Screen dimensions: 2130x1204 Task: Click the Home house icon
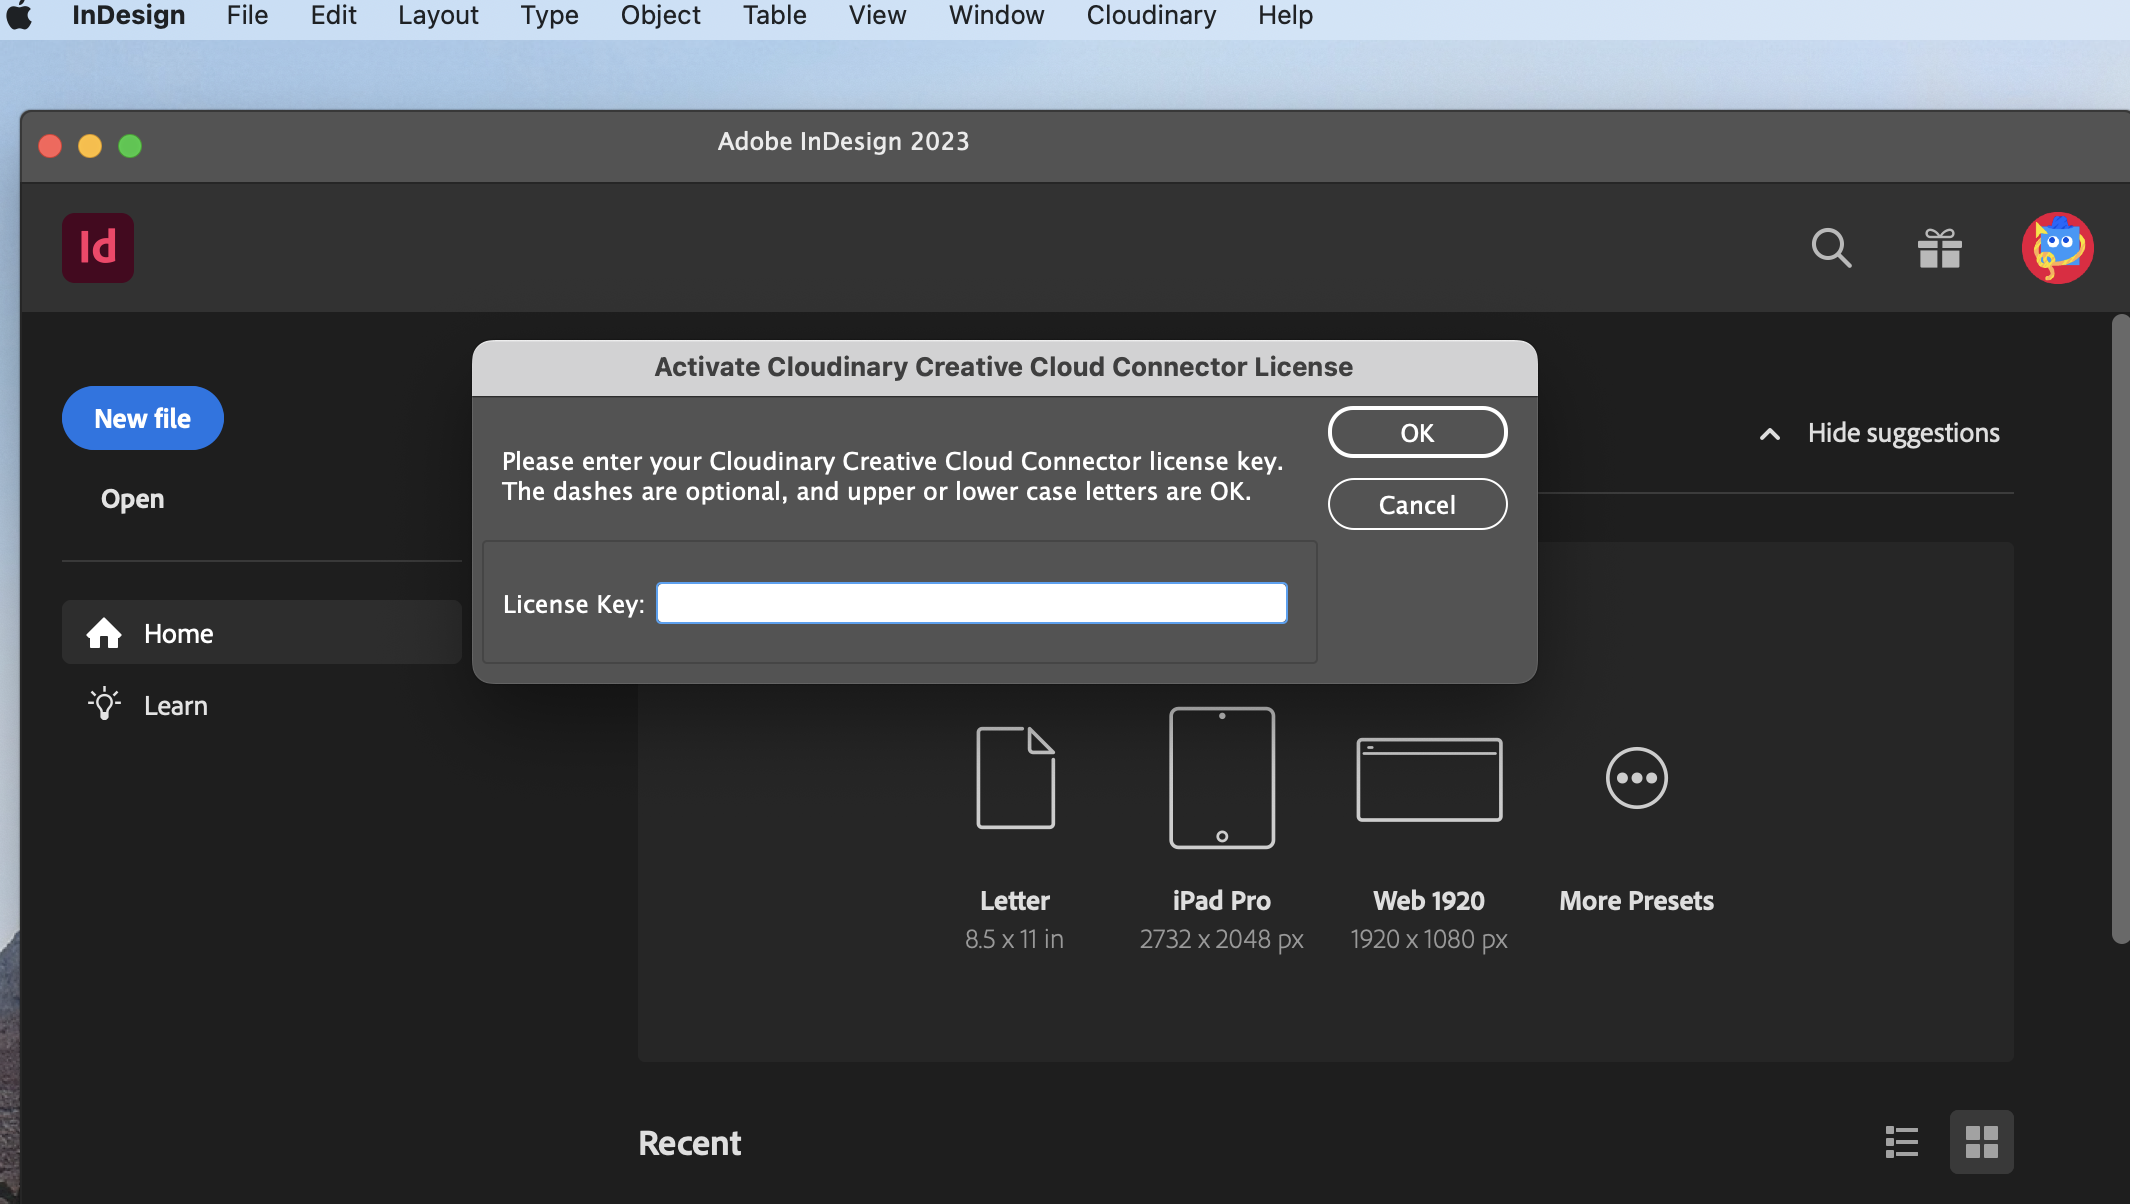point(104,632)
